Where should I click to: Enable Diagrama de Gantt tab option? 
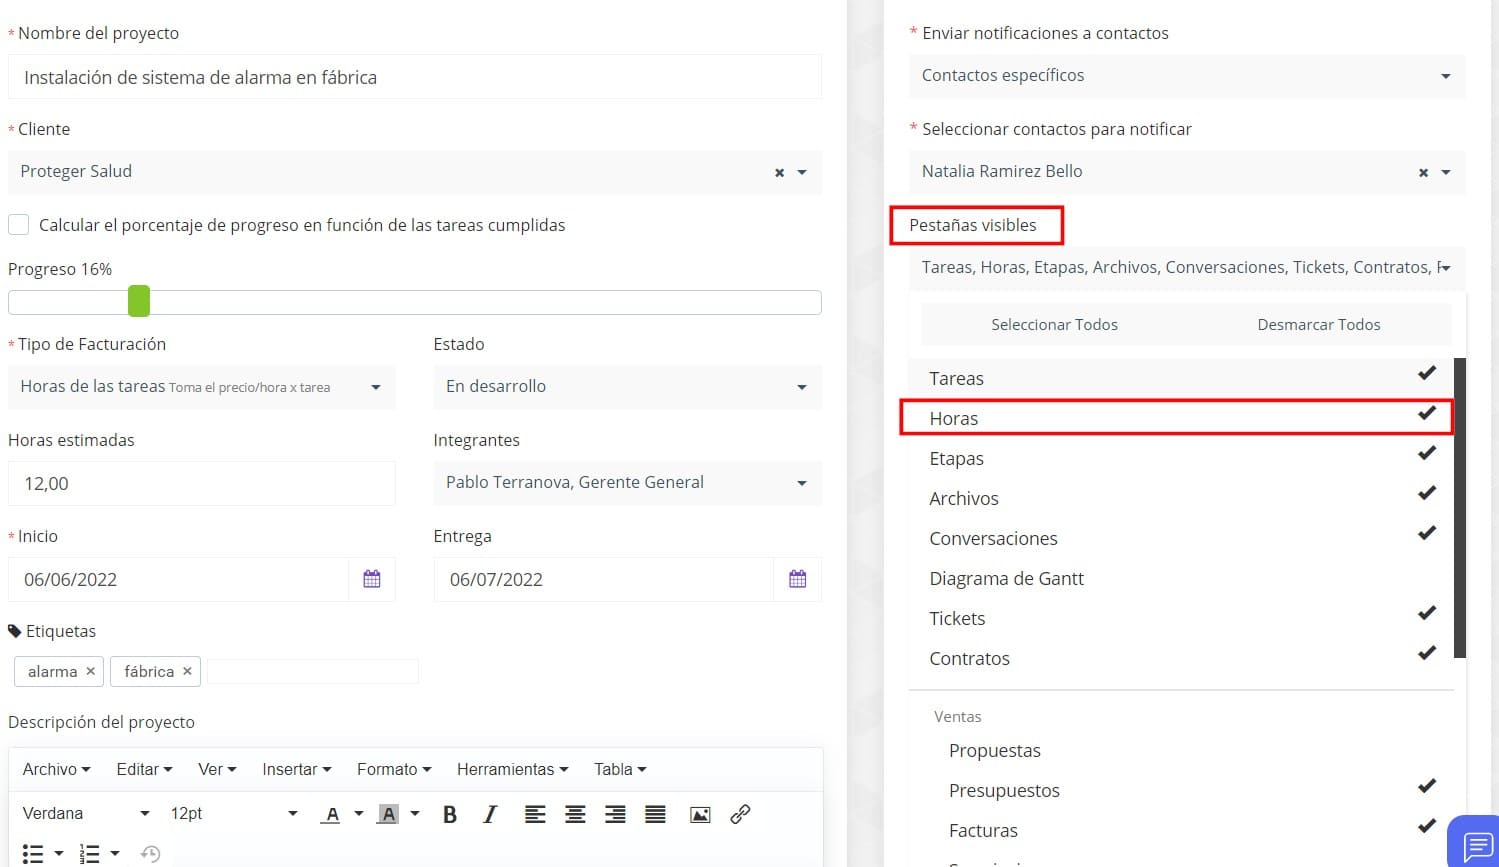(1181, 578)
